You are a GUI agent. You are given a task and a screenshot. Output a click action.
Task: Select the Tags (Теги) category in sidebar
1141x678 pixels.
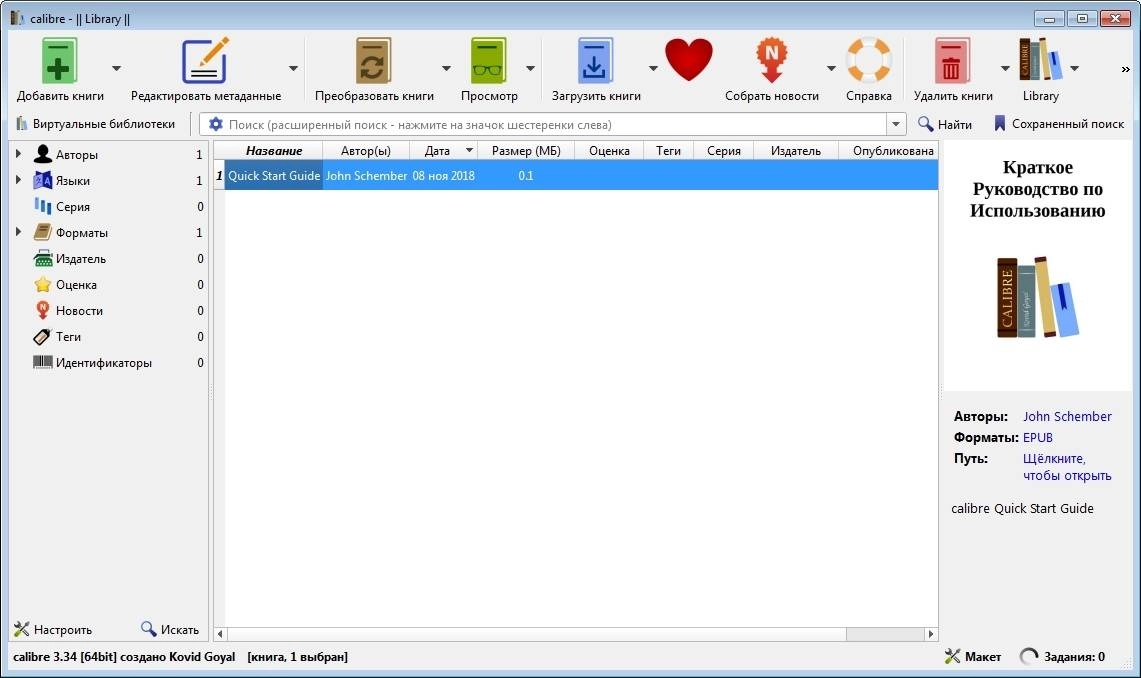(x=68, y=337)
